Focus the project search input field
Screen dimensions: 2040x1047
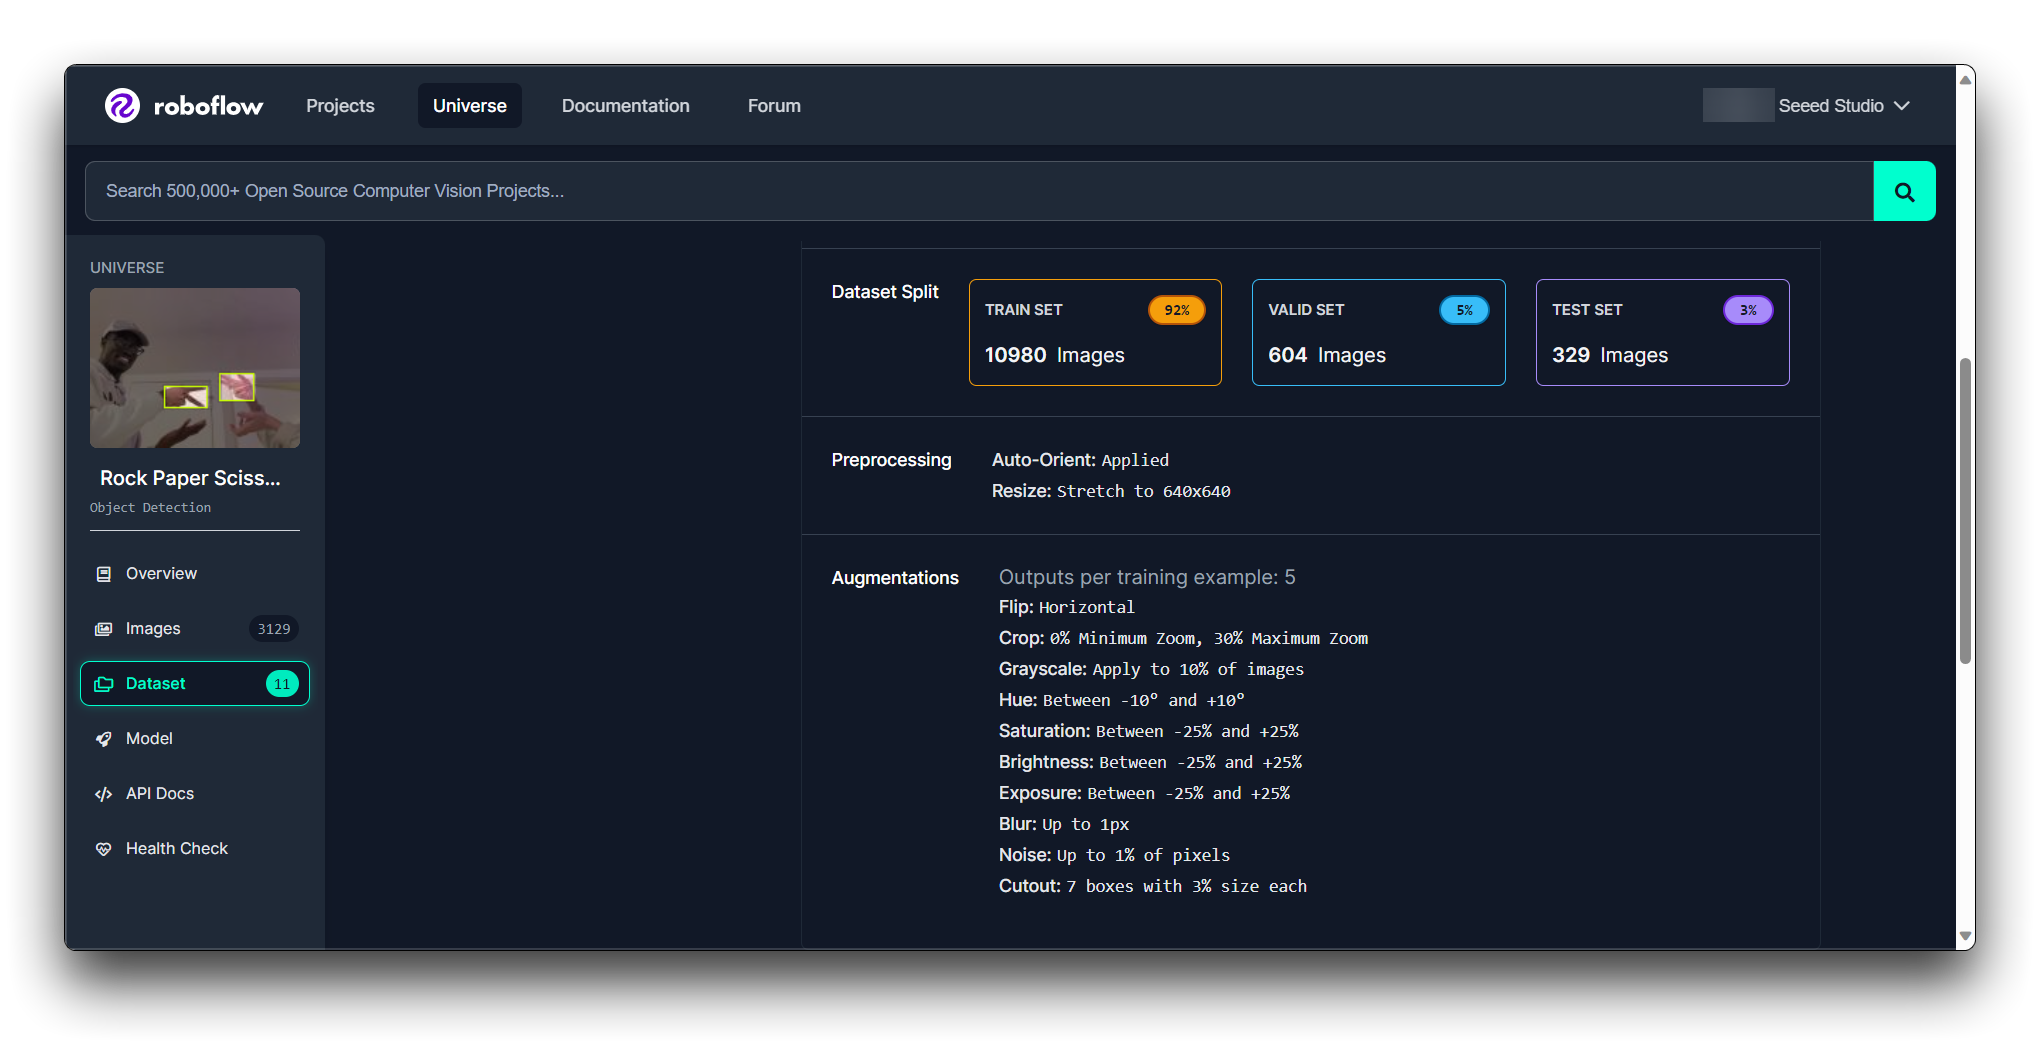pos(979,191)
